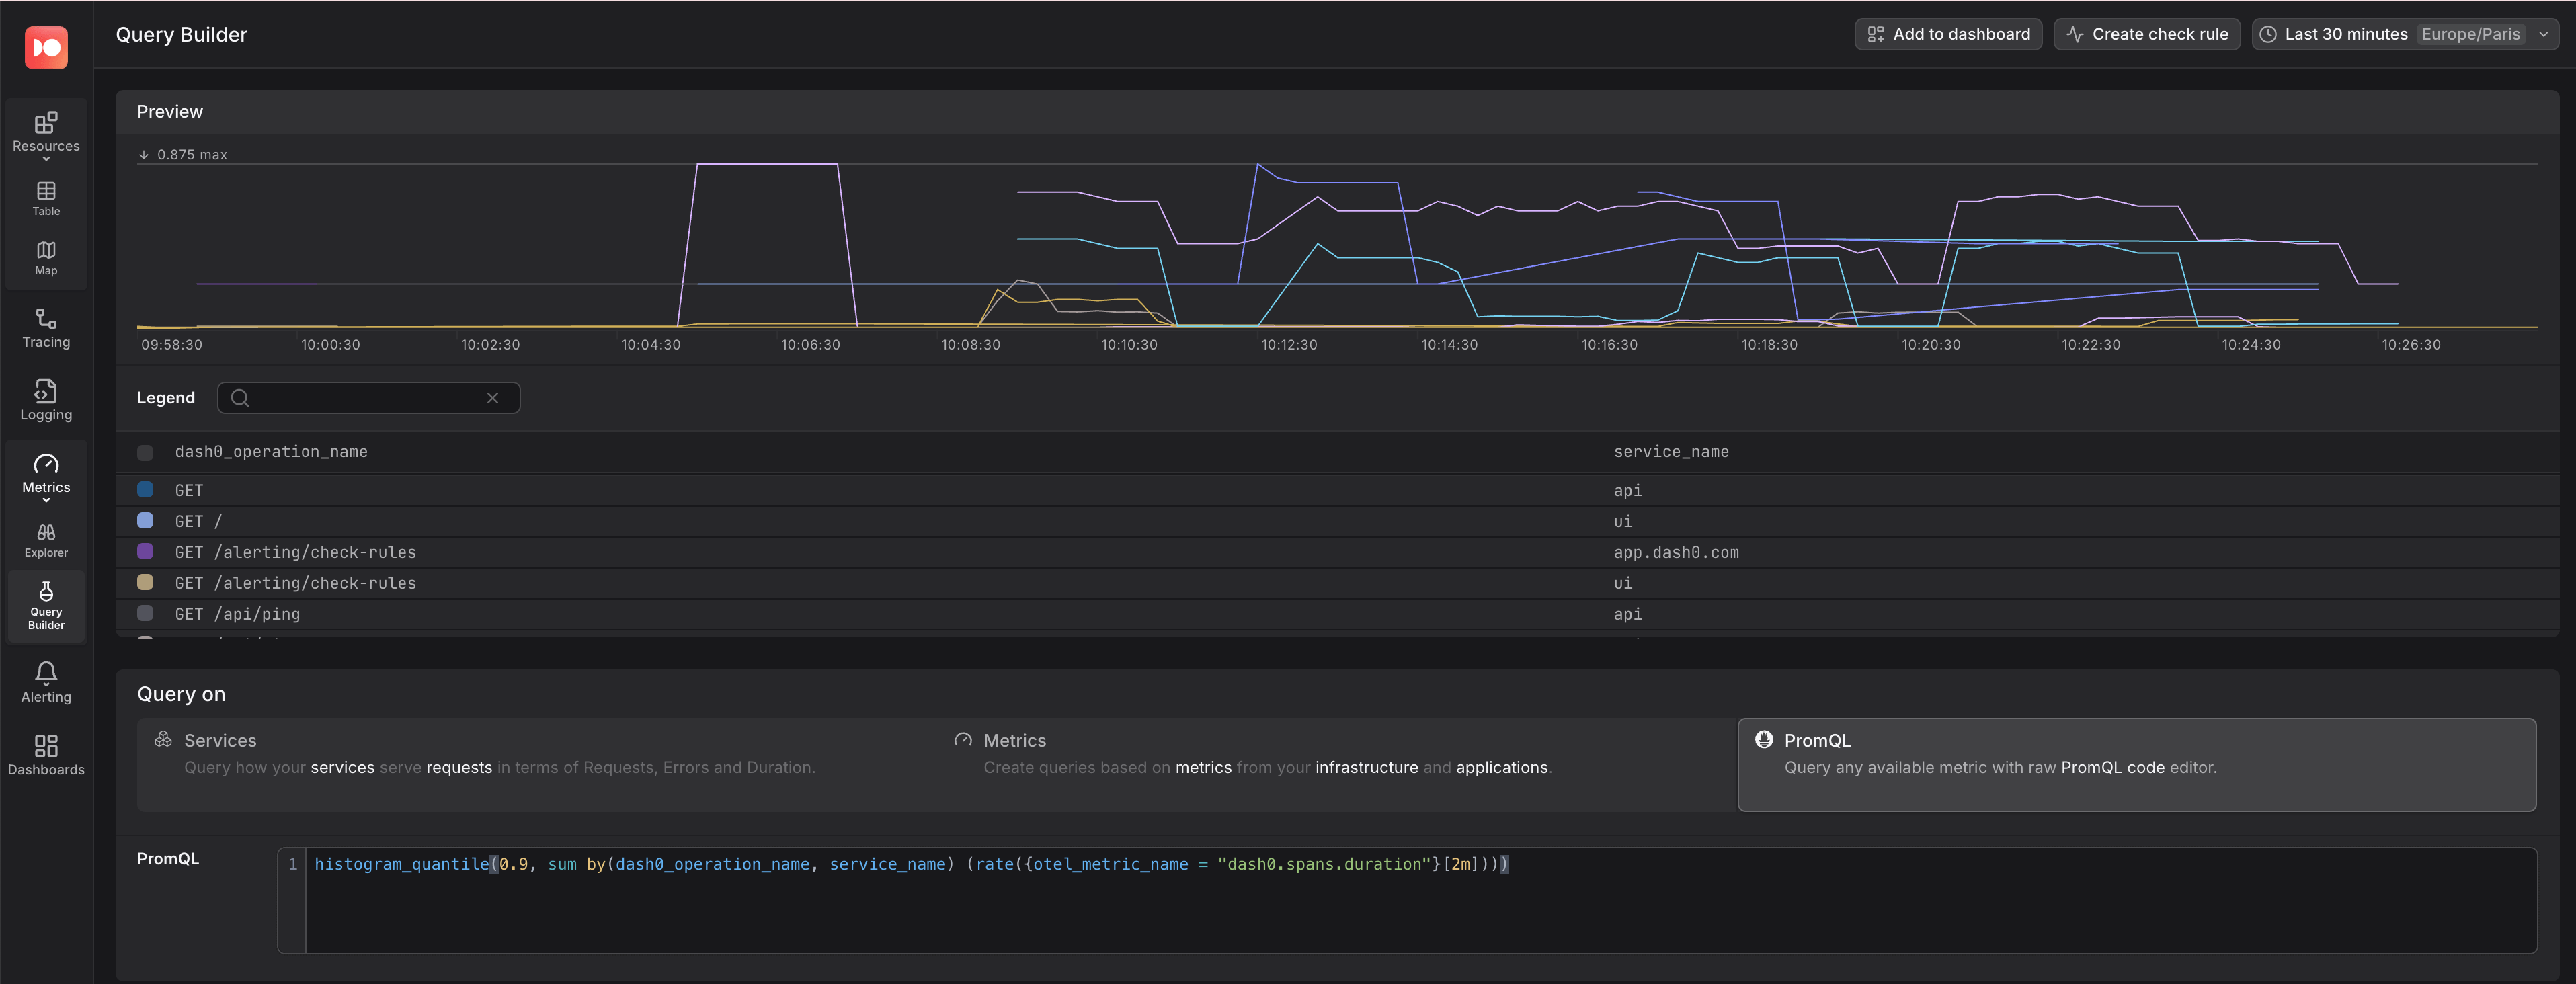Go to Alerting in the sidebar
This screenshot has width=2576, height=984.
click(x=46, y=682)
